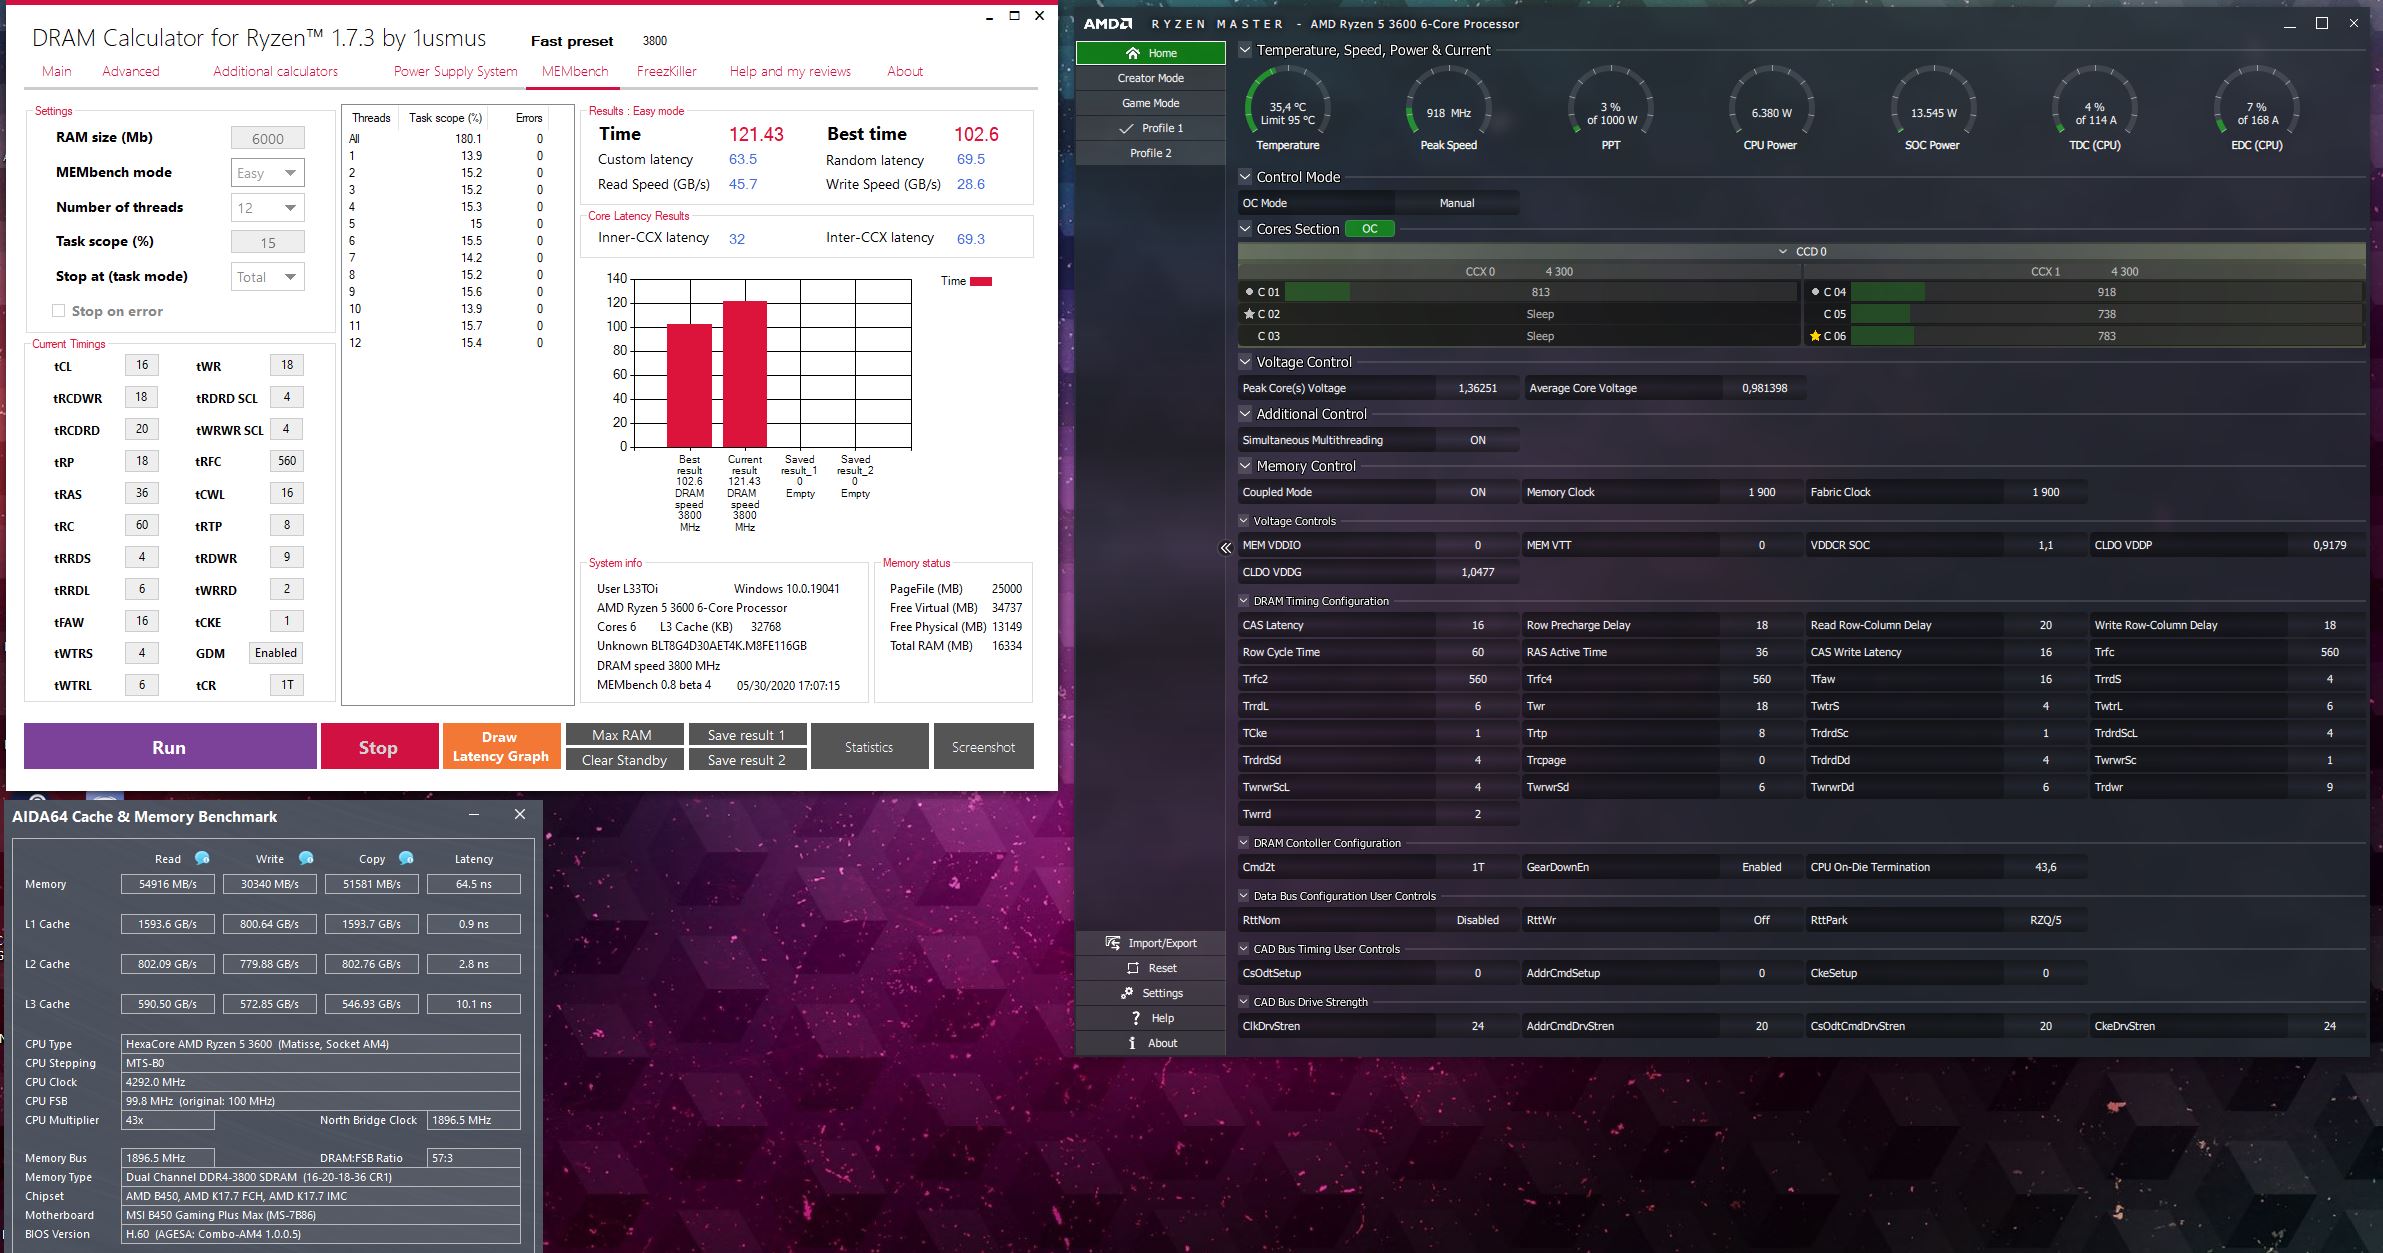
Task: Click the Draw Latency Graph button
Action: point(500,746)
